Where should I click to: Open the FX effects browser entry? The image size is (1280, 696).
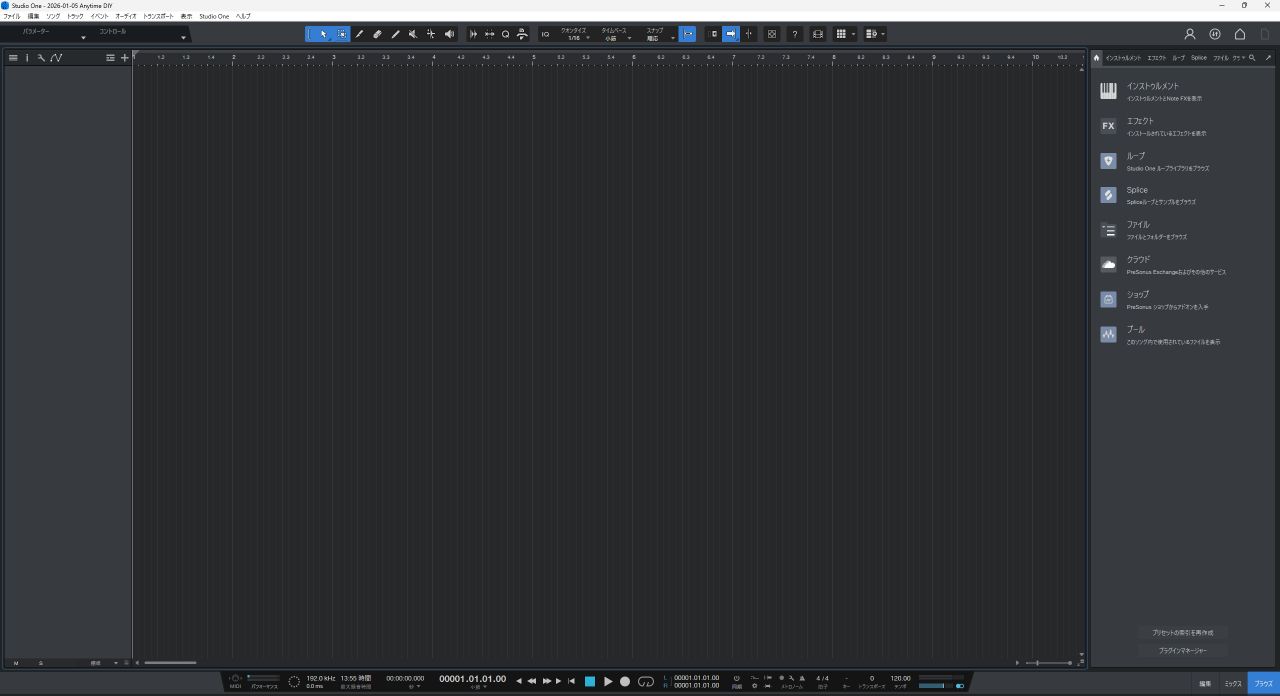point(1108,126)
